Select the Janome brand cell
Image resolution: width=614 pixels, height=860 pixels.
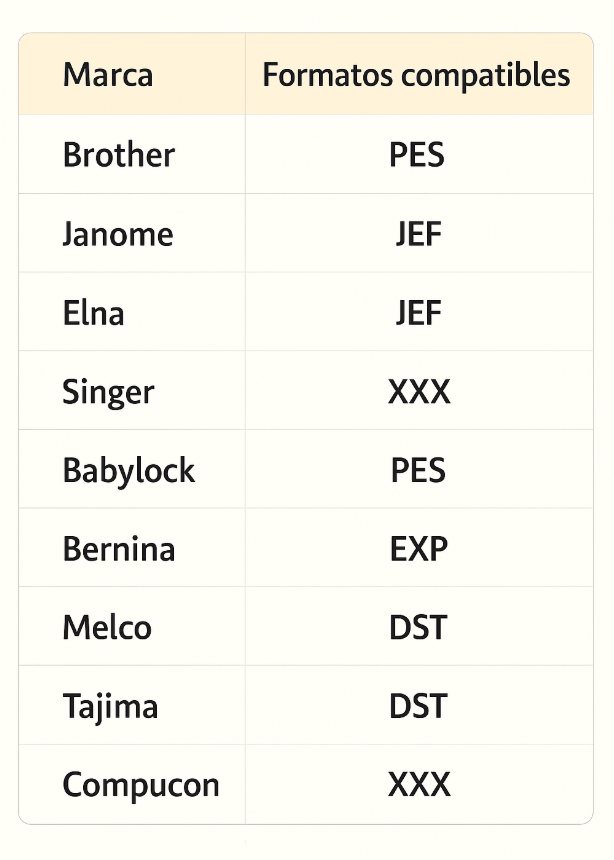pyautogui.click(x=117, y=234)
